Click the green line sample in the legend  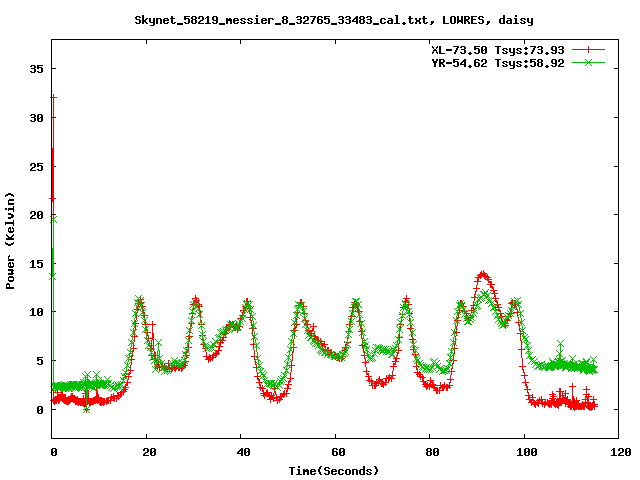[589, 62]
